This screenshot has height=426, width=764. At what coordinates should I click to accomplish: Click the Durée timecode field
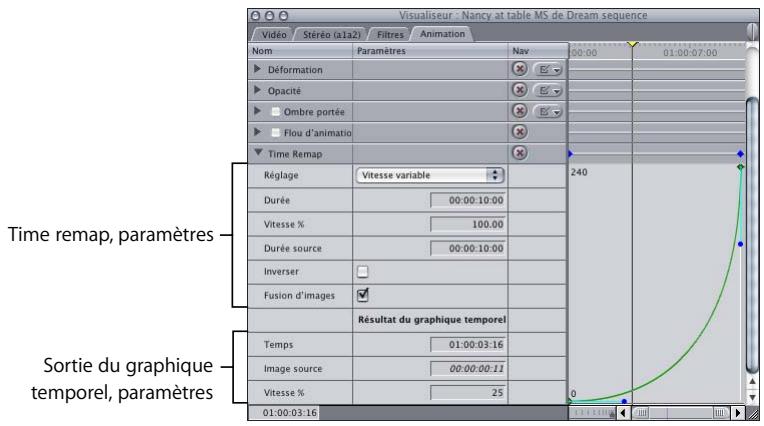(x=468, y=200)
